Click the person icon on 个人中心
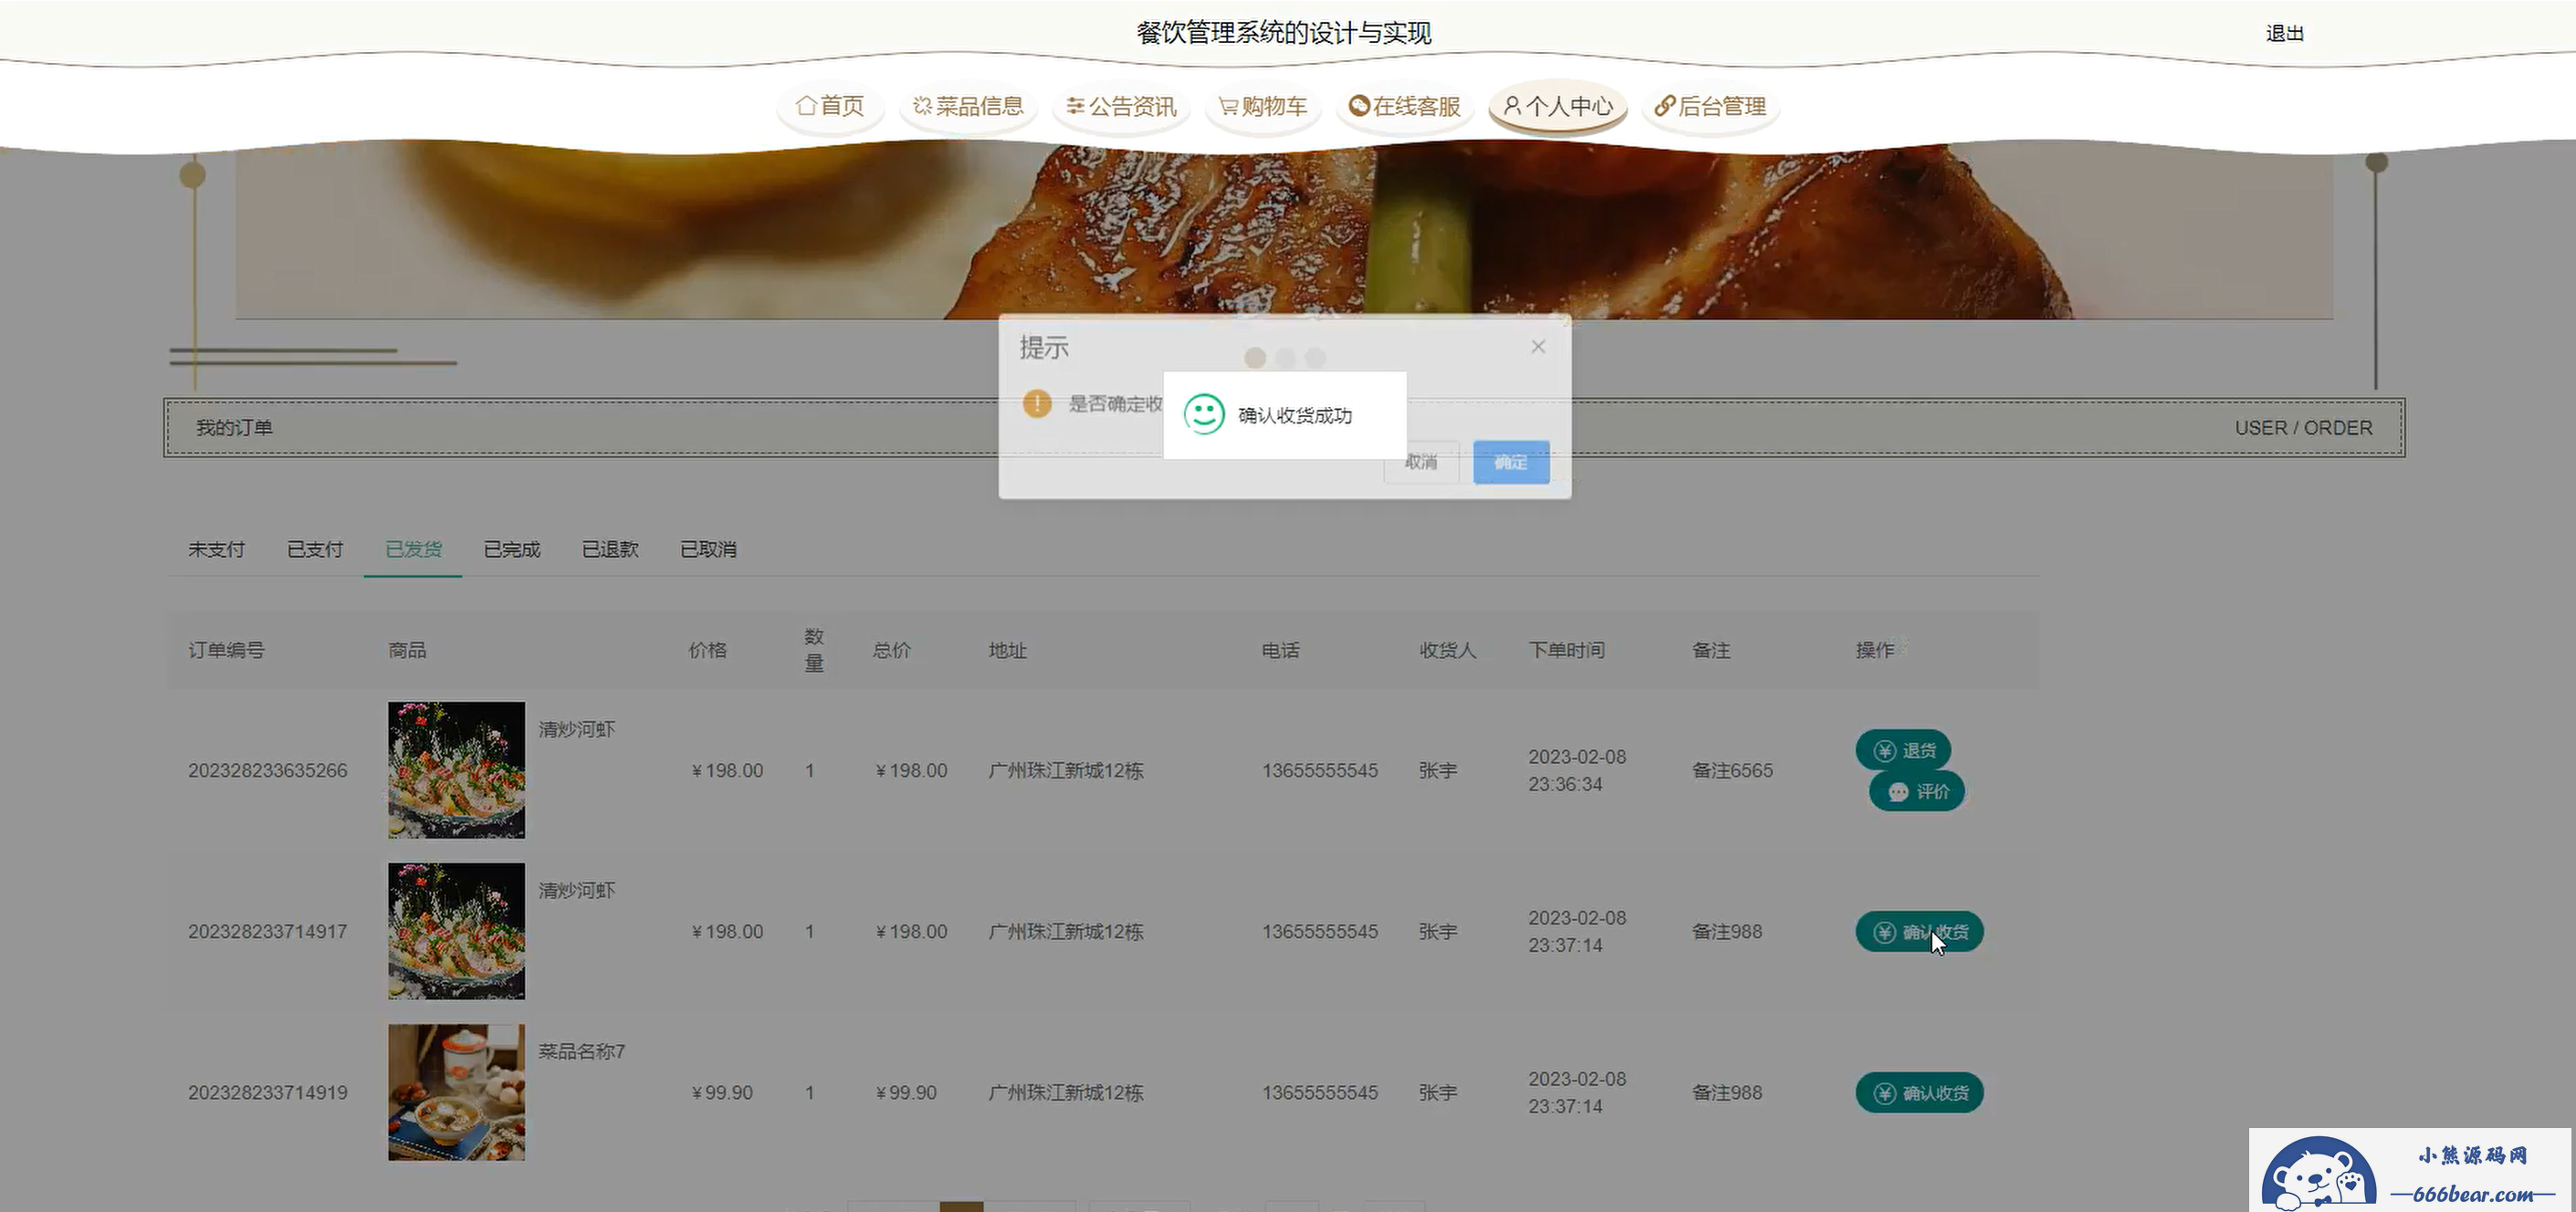The image size is (2576, 1212). point(1512,105)
